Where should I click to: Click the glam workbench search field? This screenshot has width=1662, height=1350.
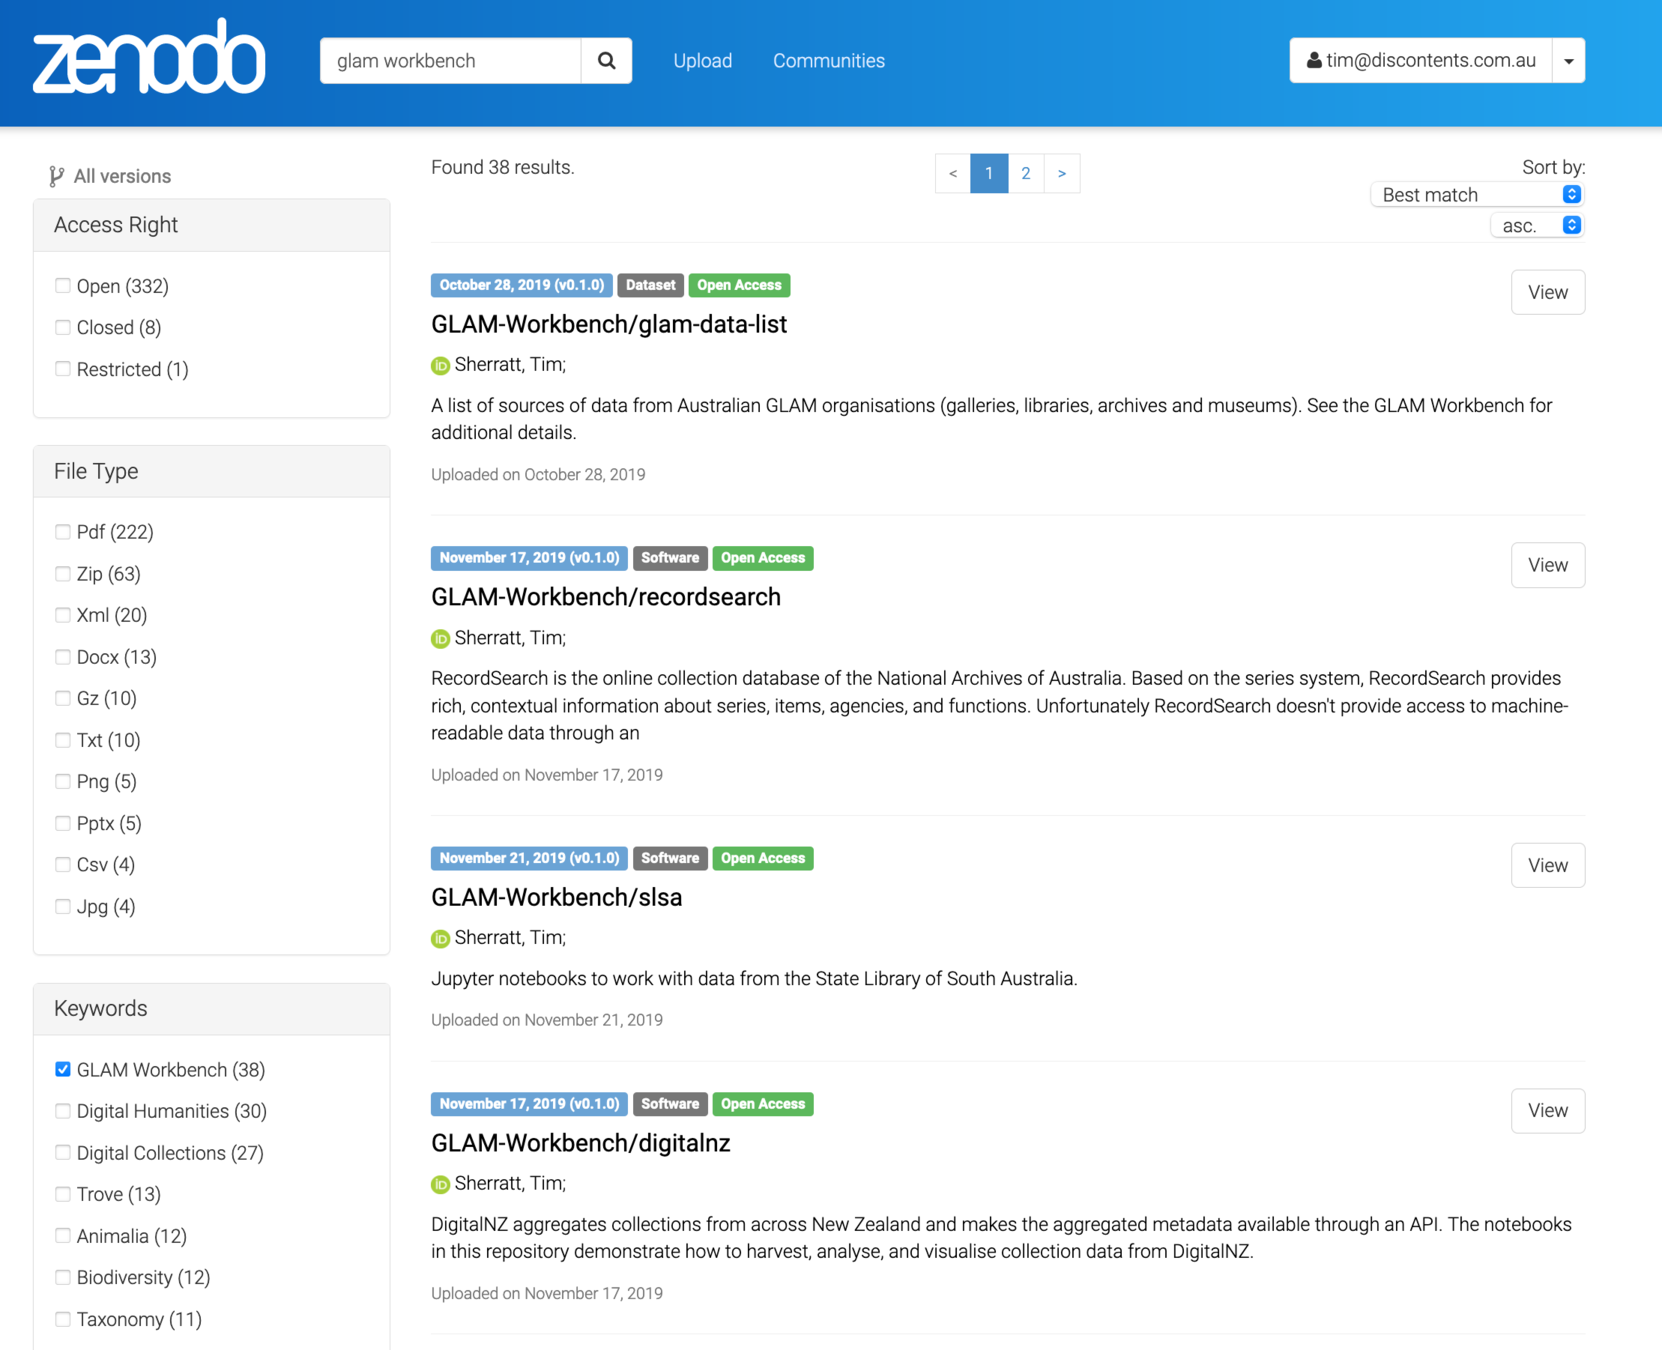(x=451, y=61)
